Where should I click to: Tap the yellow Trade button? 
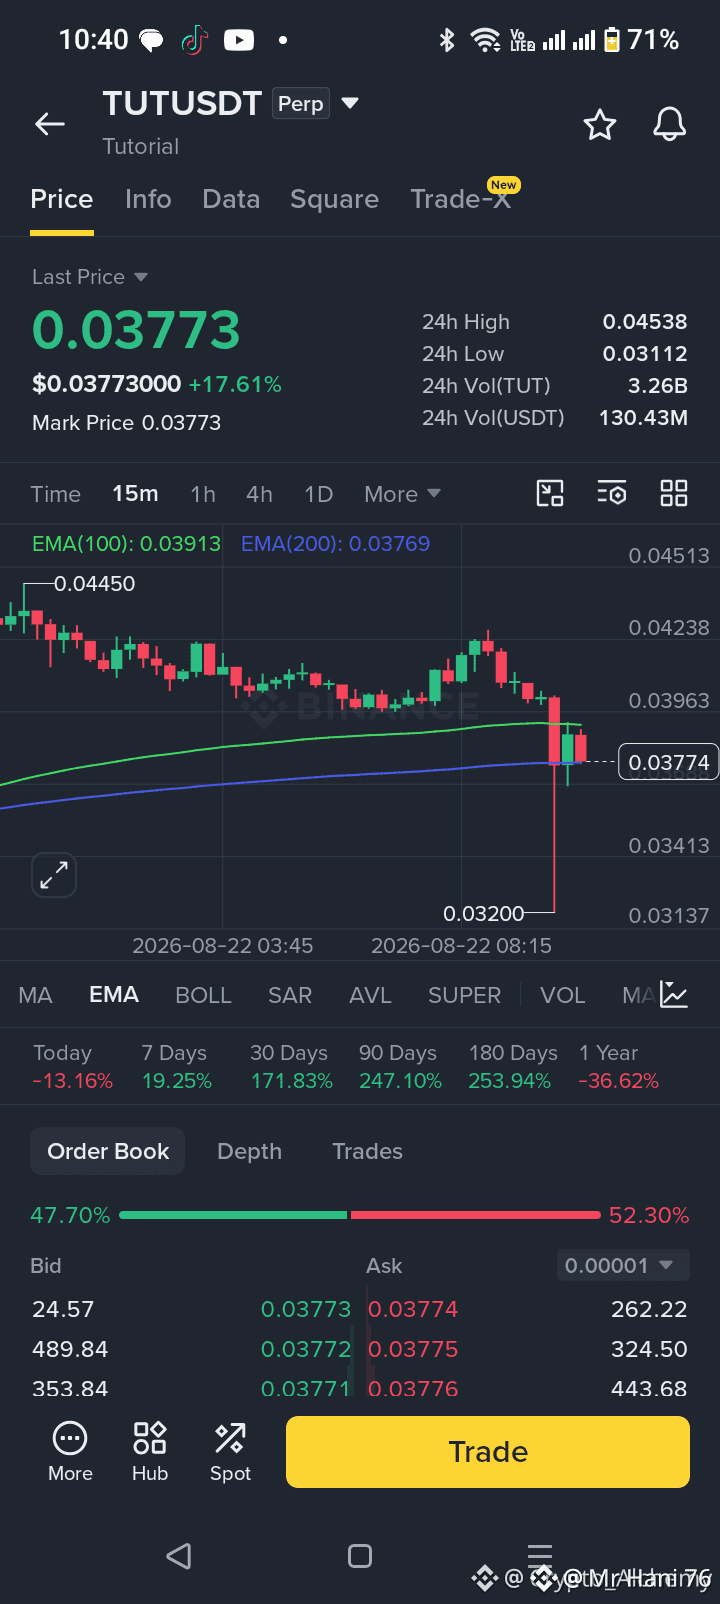click(x=488, y=1452)
